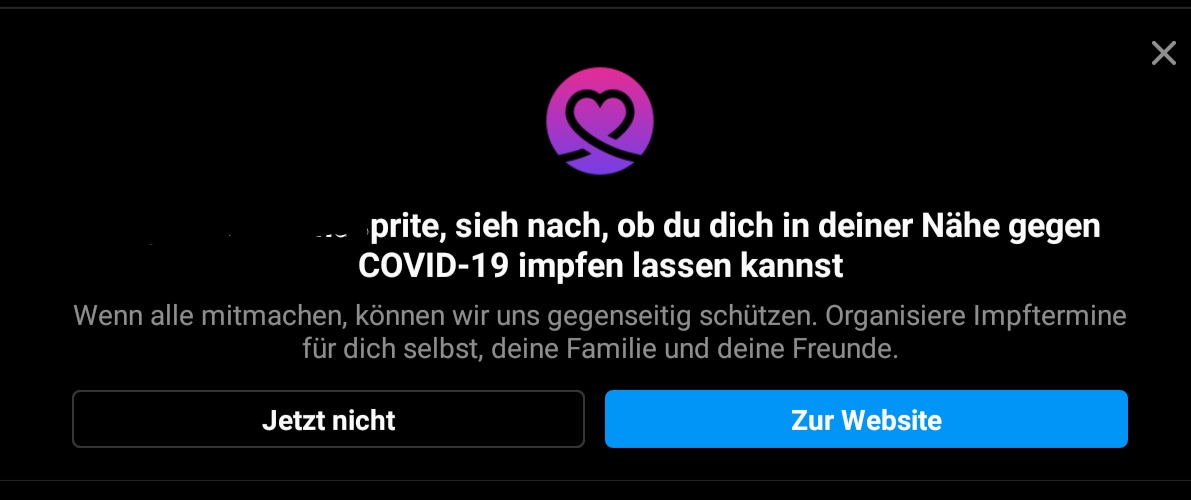Screen dimensions: 1191x500
Task: Click the pink-purple heart ribbon icon
Action: 599,121
